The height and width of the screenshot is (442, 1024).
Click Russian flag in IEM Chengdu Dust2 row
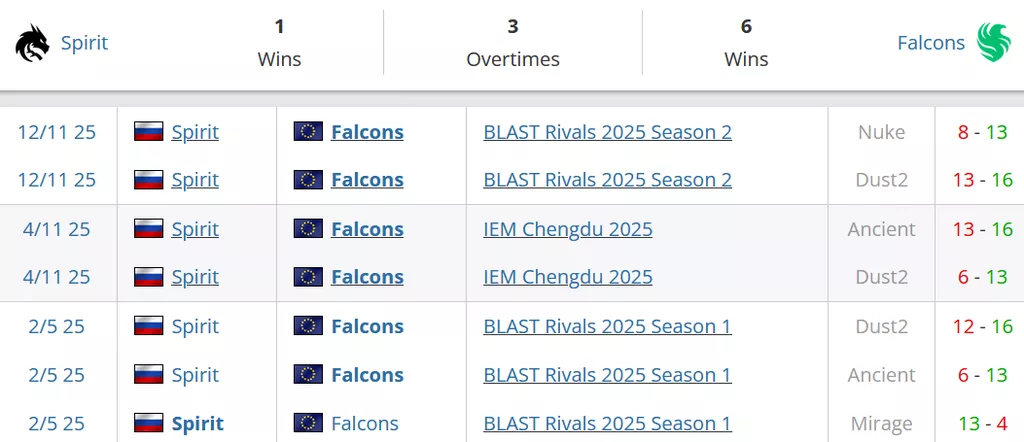click(x=149, y=277)
